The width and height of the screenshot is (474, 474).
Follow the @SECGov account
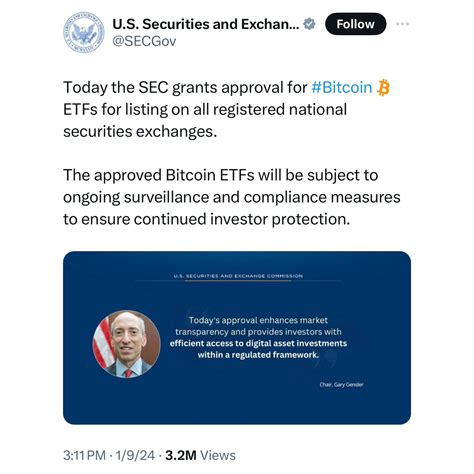click(355, 24)
